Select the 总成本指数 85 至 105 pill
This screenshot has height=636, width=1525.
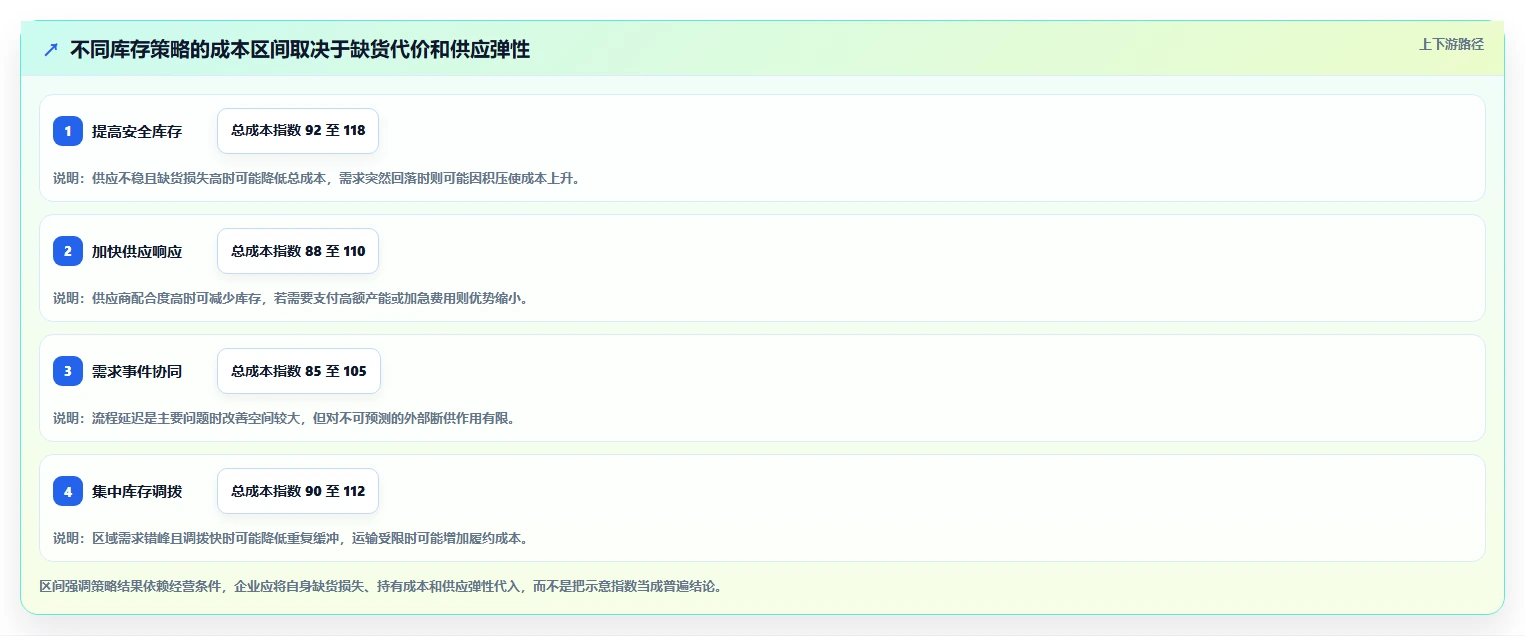tap(299, 371)
